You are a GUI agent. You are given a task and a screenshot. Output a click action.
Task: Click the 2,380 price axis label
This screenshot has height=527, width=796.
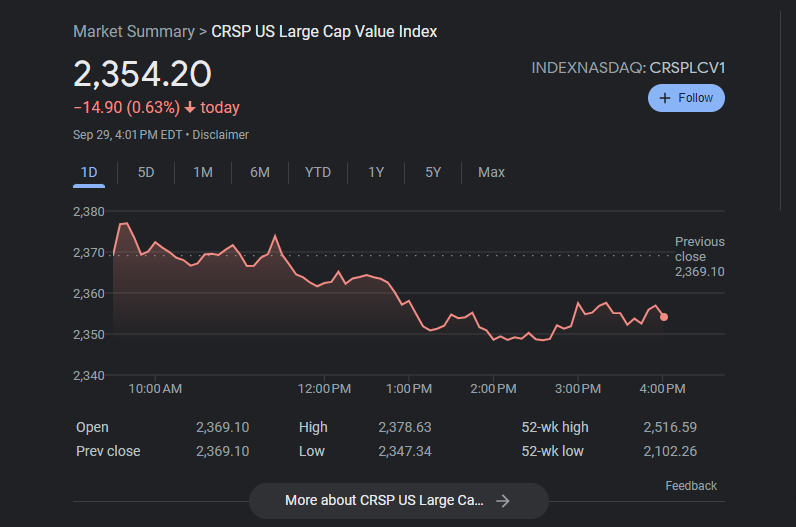(x=89, y=212)
